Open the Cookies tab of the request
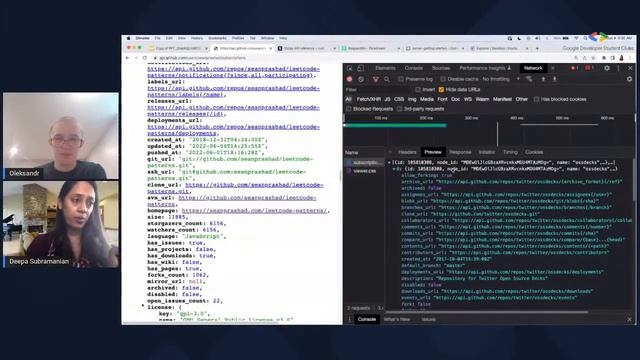The width and height of the screenshot is (640, 360). tap(534, 152)
